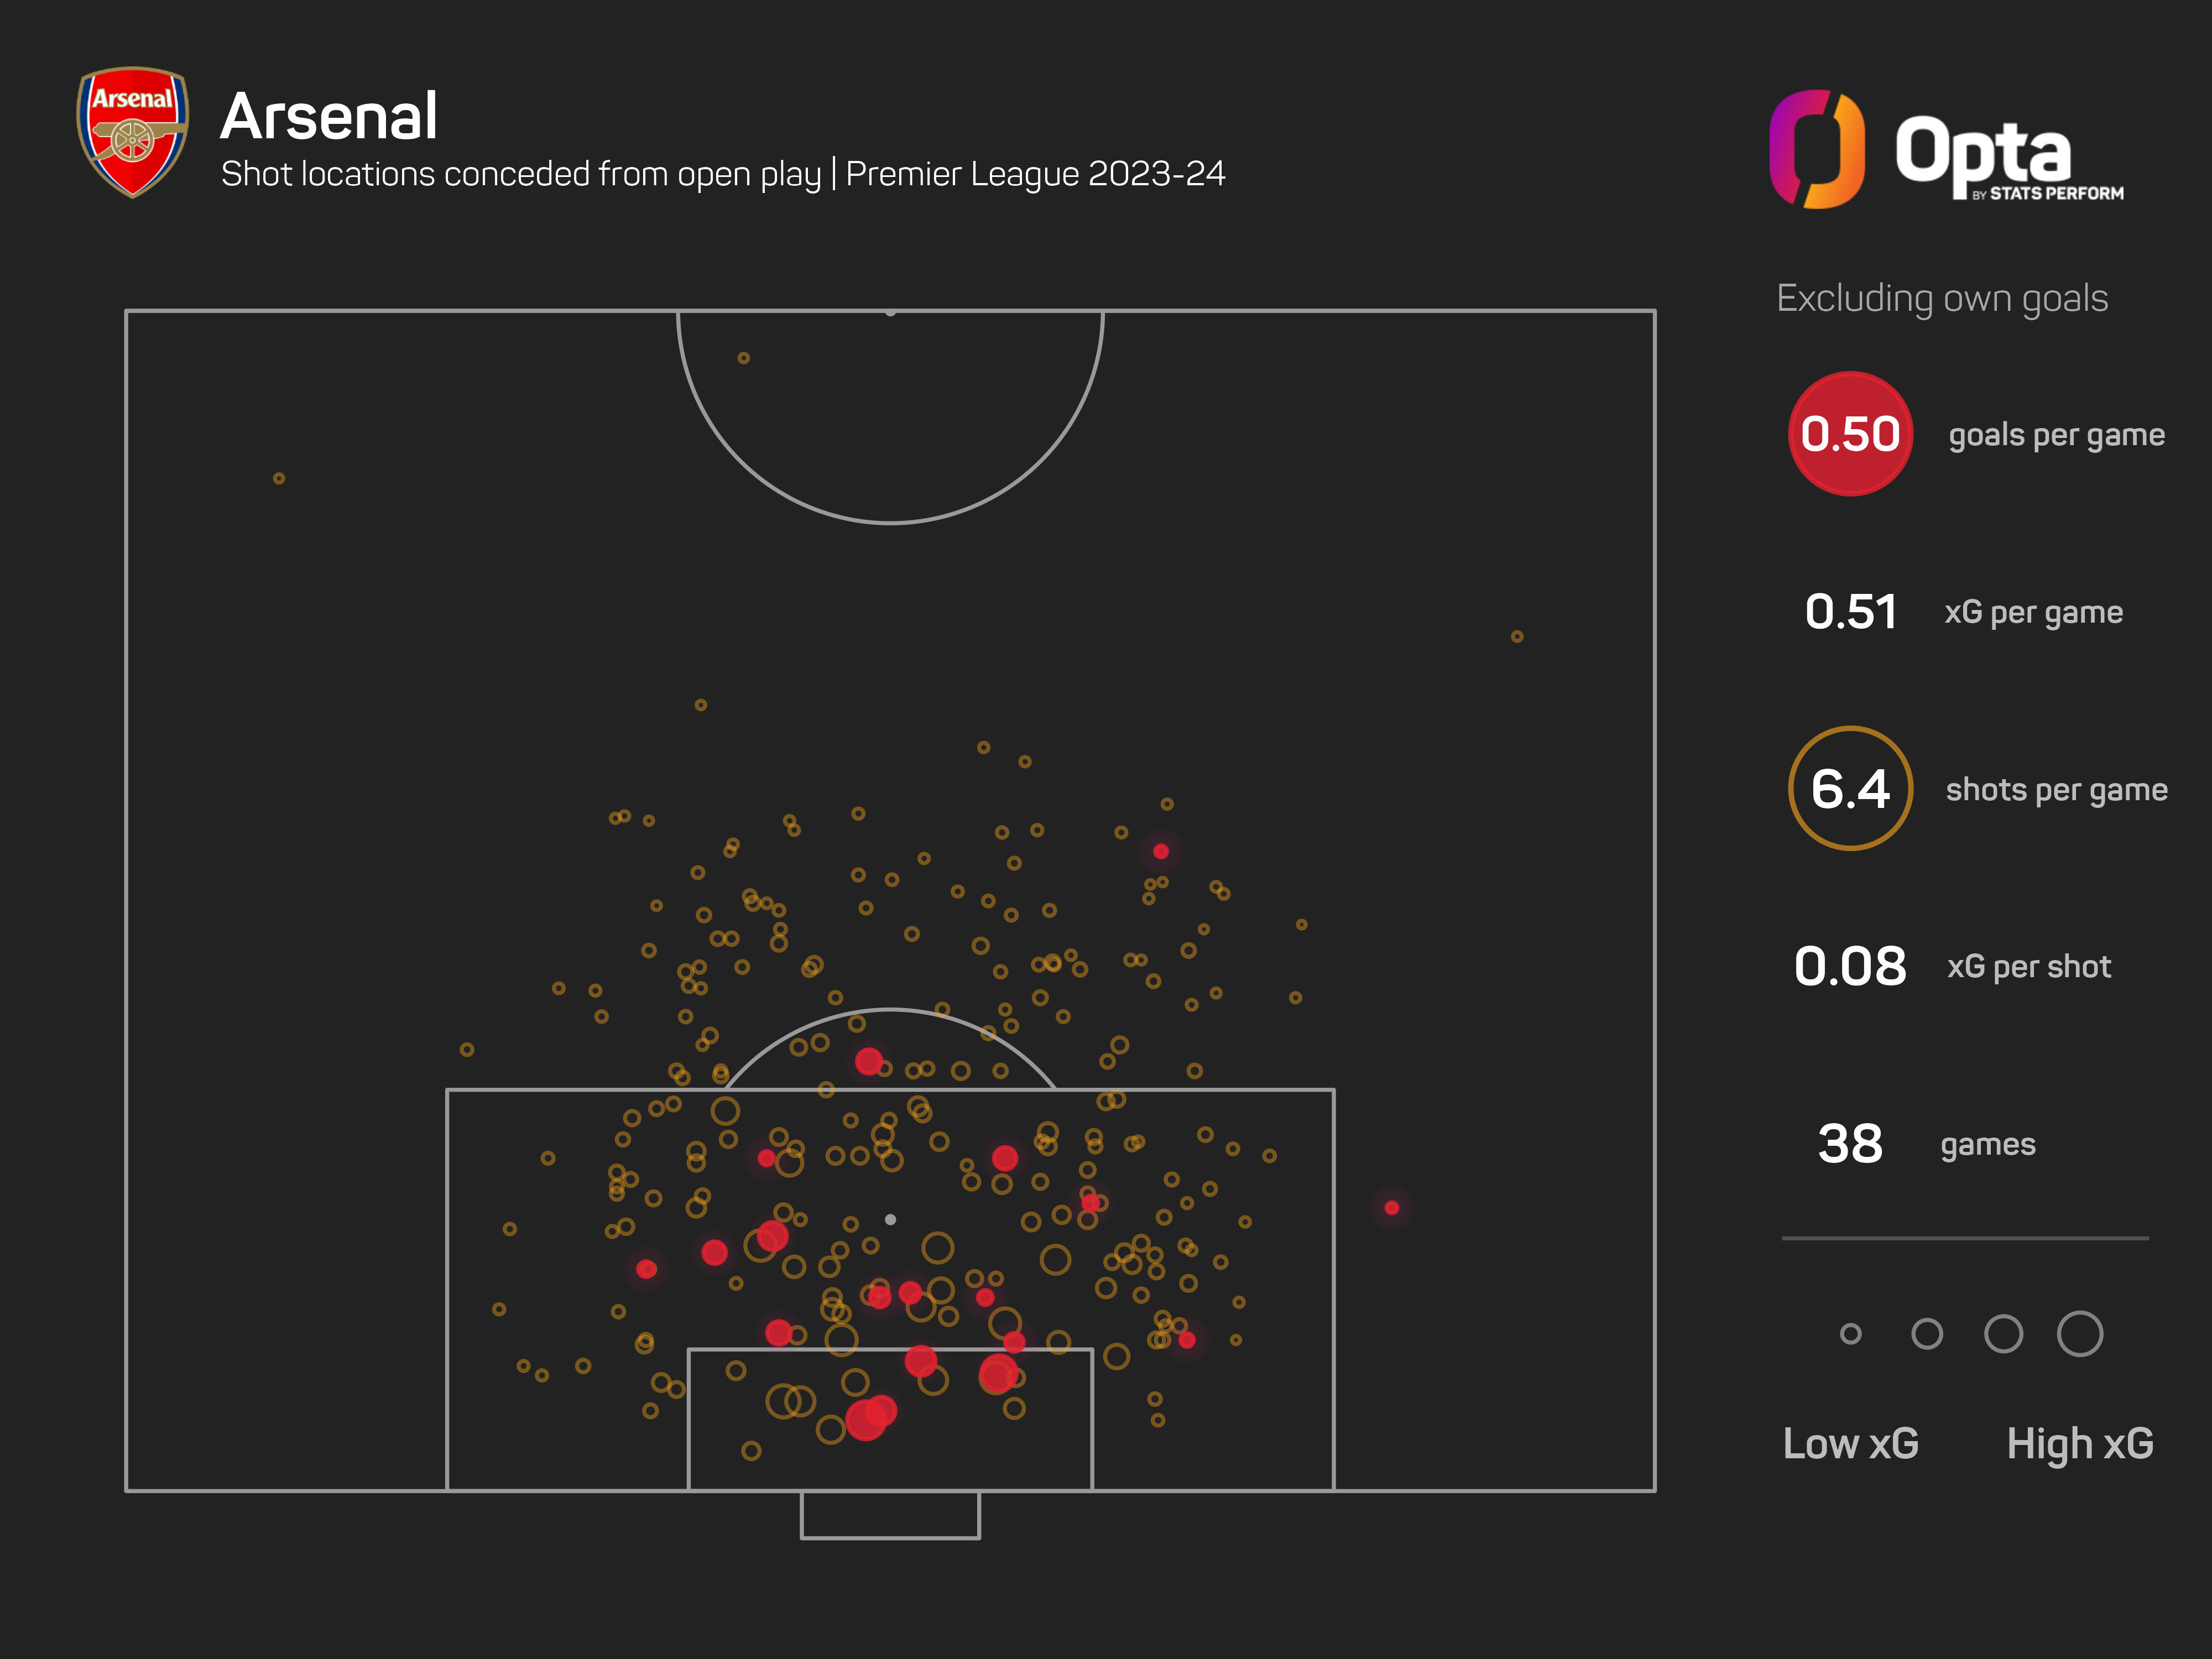
Task: Click the 6.4 shots per game ring
Action: [x=1850, y=788]
